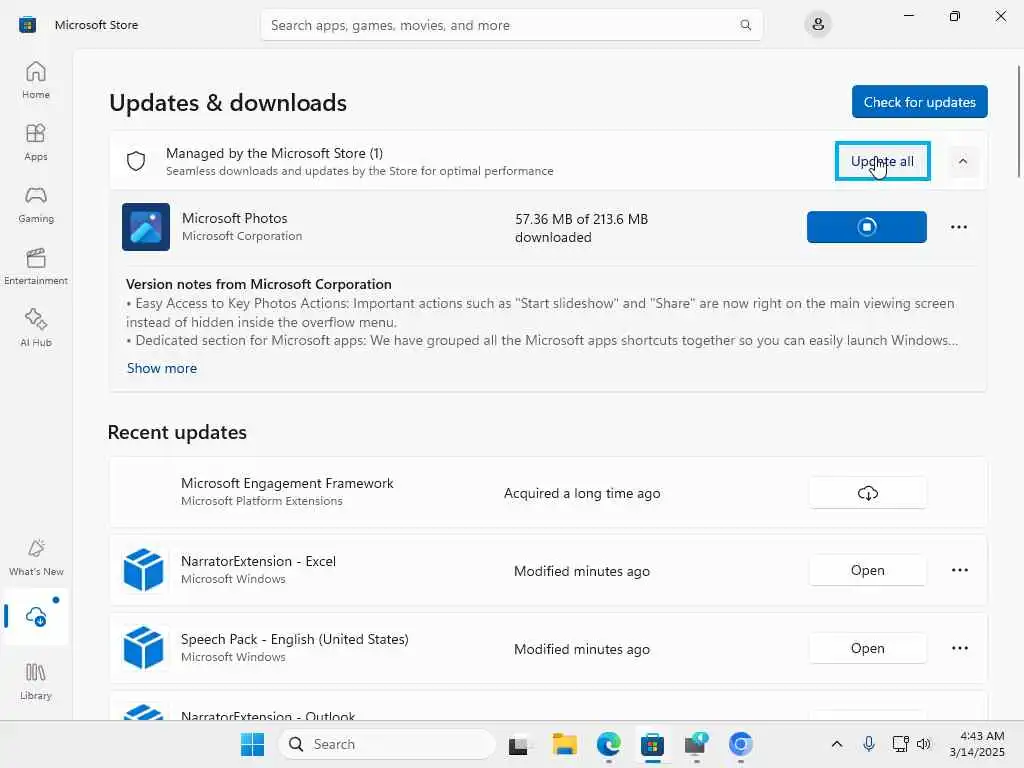Viewport: 1024px width, 768px height.
Task: Click the vertical scrollbar of the Store page
Action: coord(1018,121)
